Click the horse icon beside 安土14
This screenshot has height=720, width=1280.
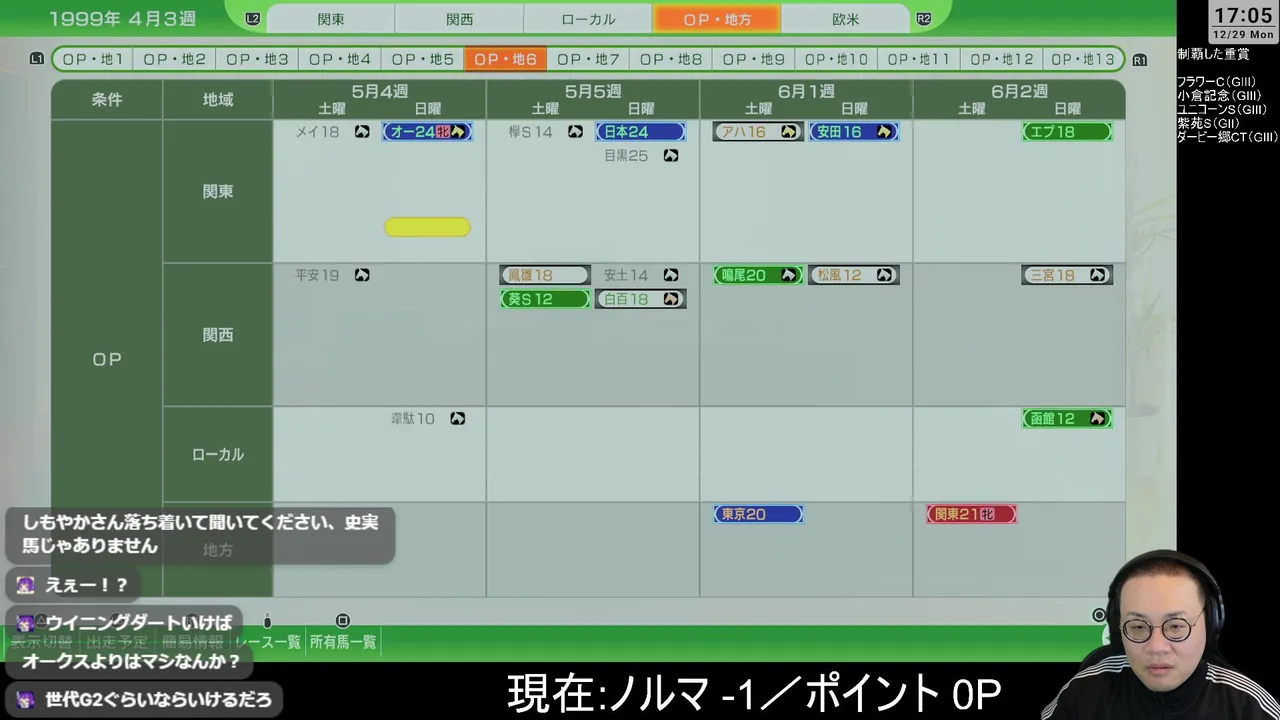(671, 275)
